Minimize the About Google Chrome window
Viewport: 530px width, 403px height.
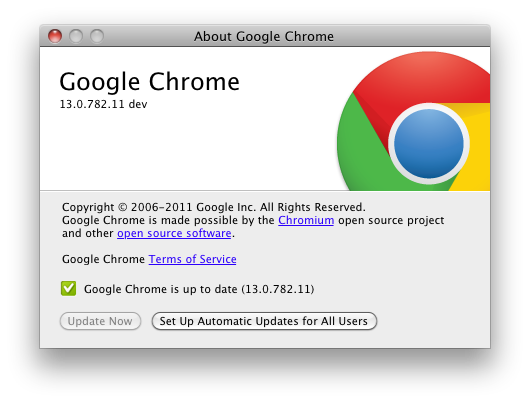coord(76,36)
